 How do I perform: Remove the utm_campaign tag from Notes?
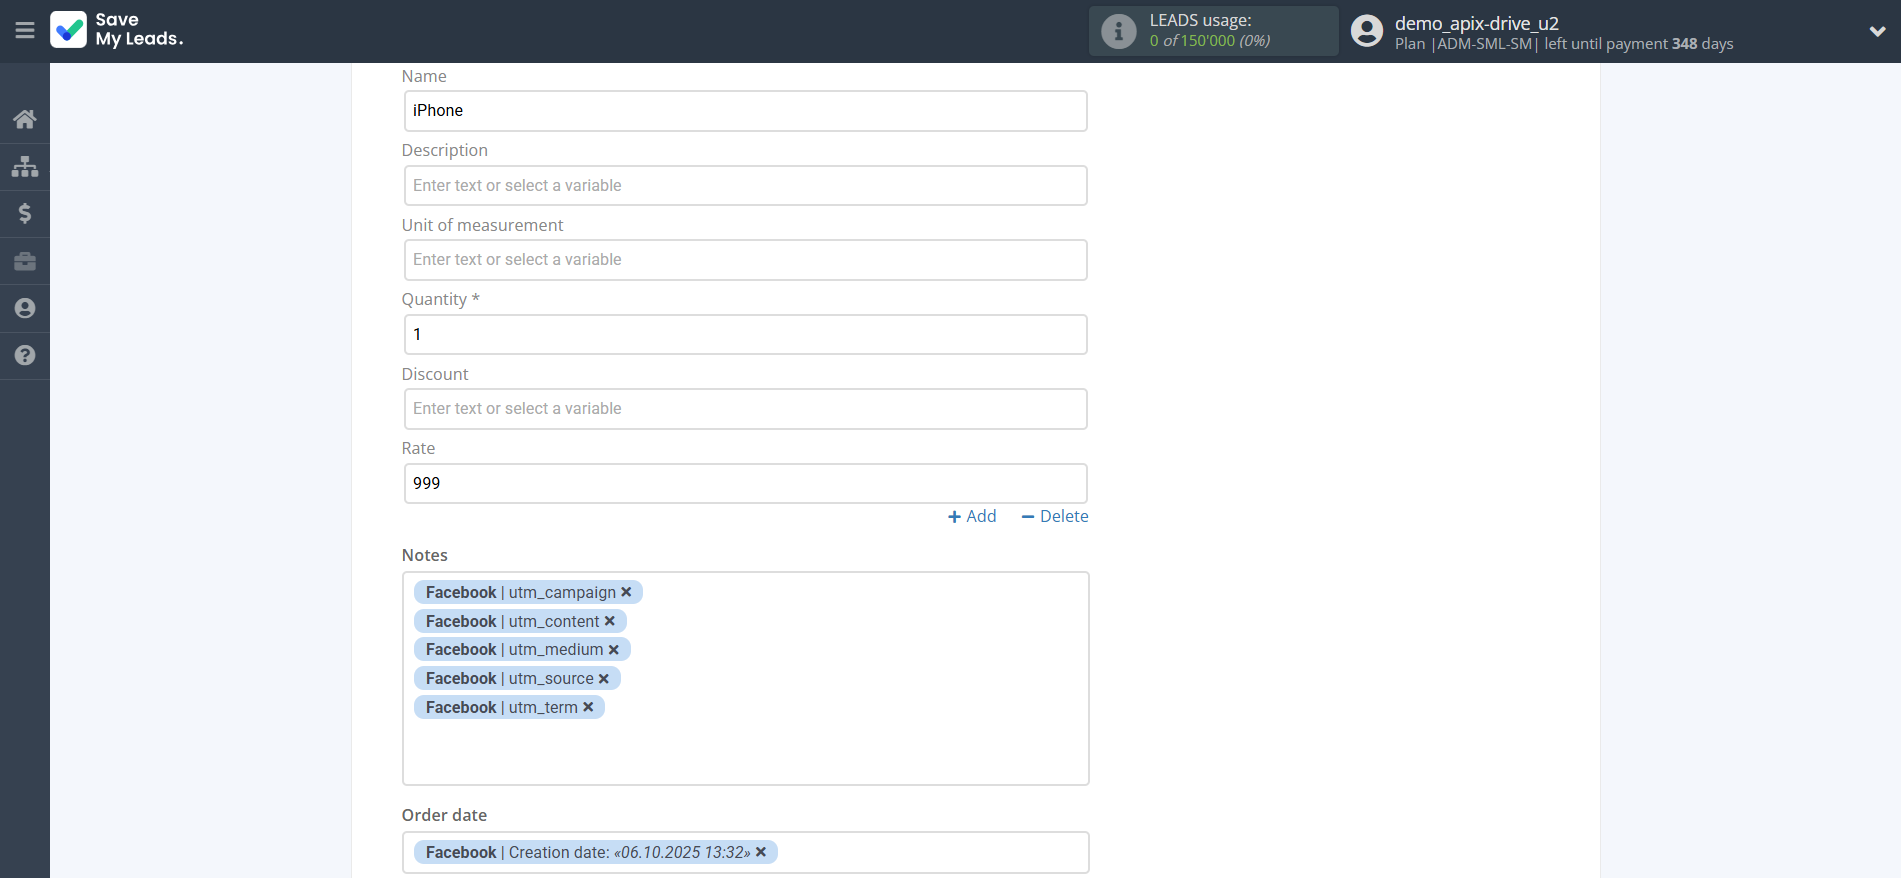(x=626, y=592)
